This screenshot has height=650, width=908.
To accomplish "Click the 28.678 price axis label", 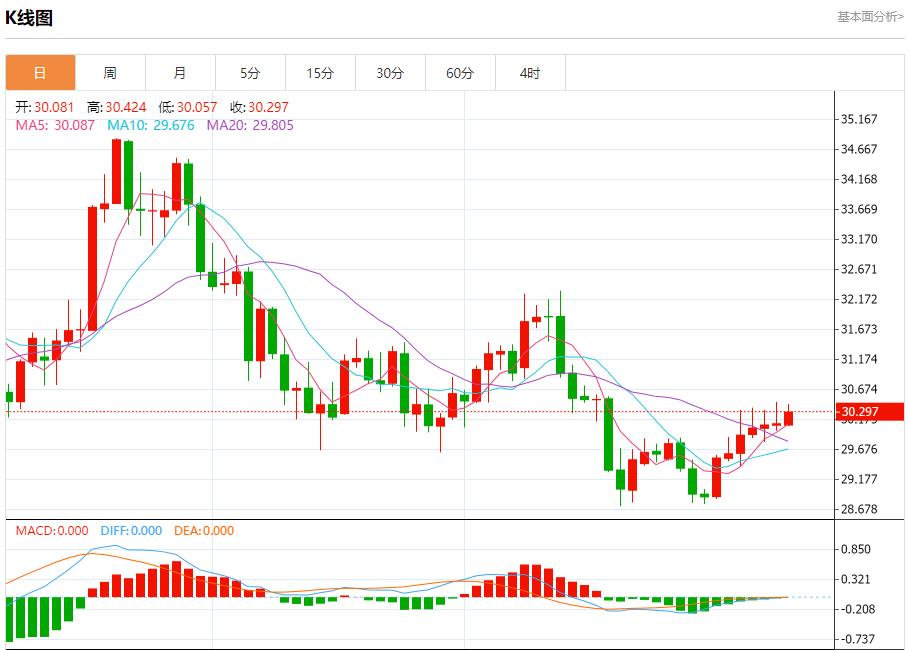I will 859,509.
